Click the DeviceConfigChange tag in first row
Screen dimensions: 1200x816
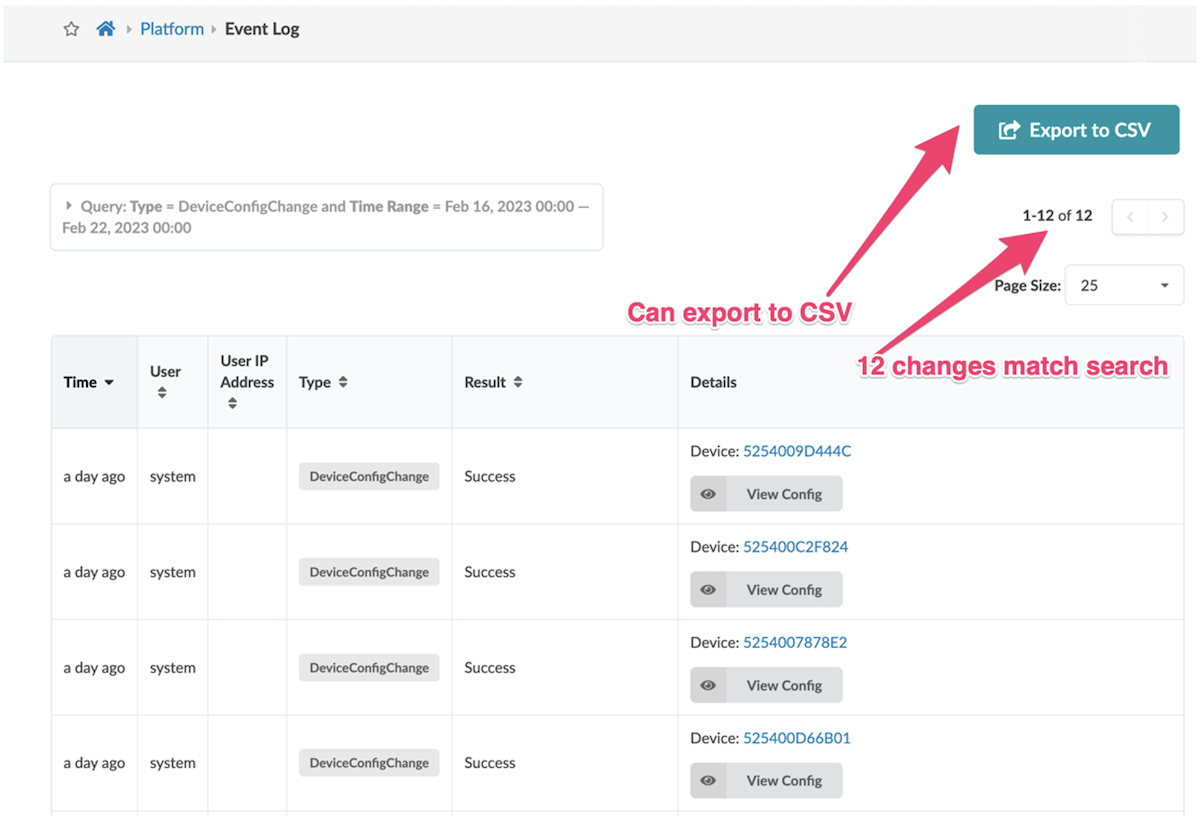click(369, 476)
